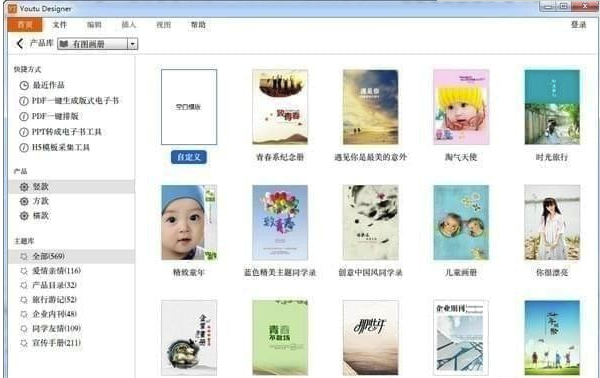Click the H5模板采集工具 info icon

(x=24, y=147)
